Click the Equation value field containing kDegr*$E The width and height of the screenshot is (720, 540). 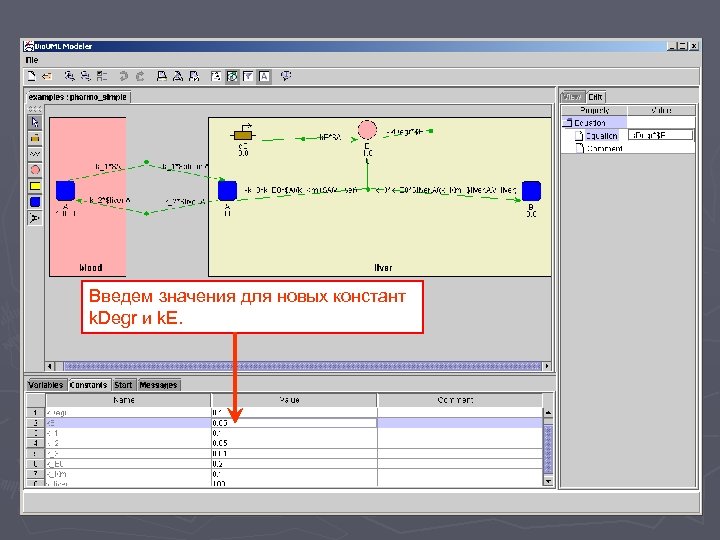660,135
